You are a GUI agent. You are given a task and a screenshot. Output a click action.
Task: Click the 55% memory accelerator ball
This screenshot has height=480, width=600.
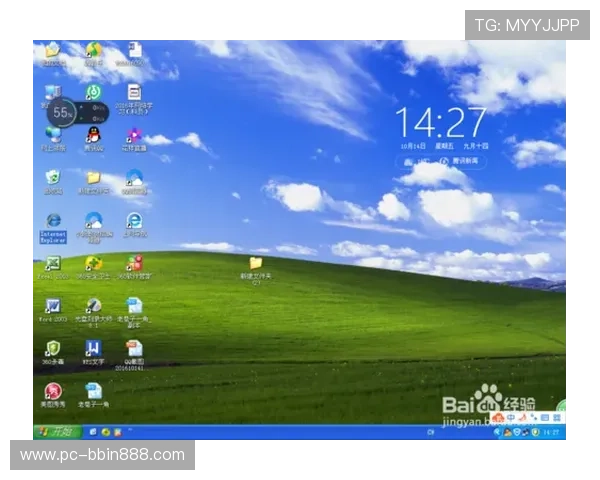[x=61, y=113]
